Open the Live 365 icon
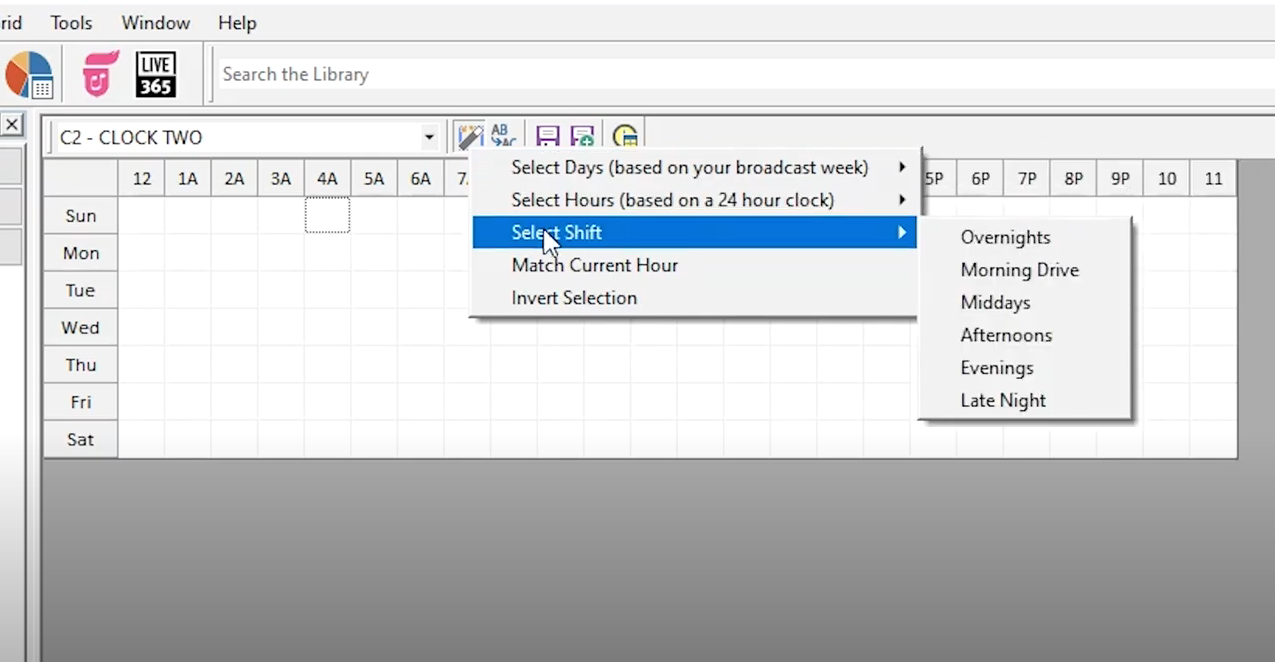This screenshot has height=662, width=1275. click(x=156, y=74)
